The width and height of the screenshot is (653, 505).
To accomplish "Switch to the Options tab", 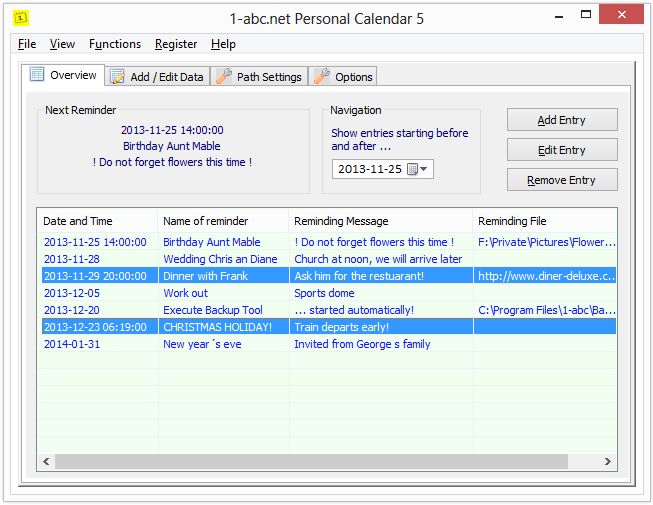I will click(342, 77).
